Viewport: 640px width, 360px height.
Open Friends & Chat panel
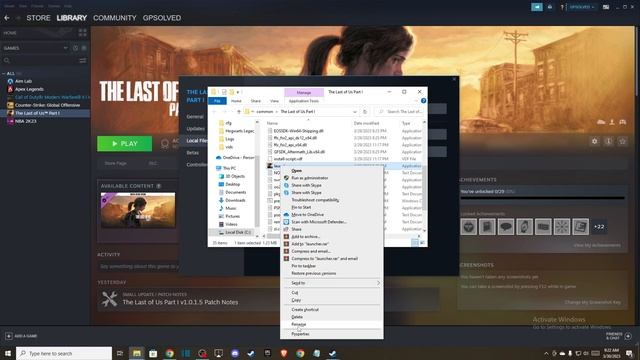click(619, 336)
